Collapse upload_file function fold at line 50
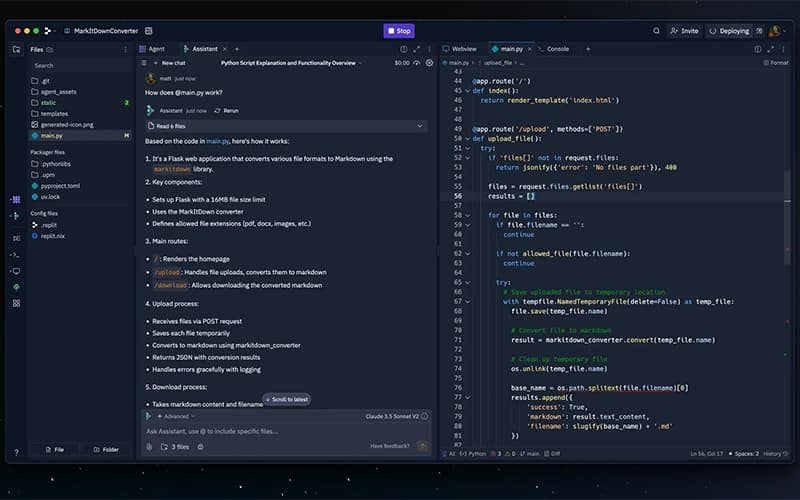The image size is (800, 500). pos(467,139)
